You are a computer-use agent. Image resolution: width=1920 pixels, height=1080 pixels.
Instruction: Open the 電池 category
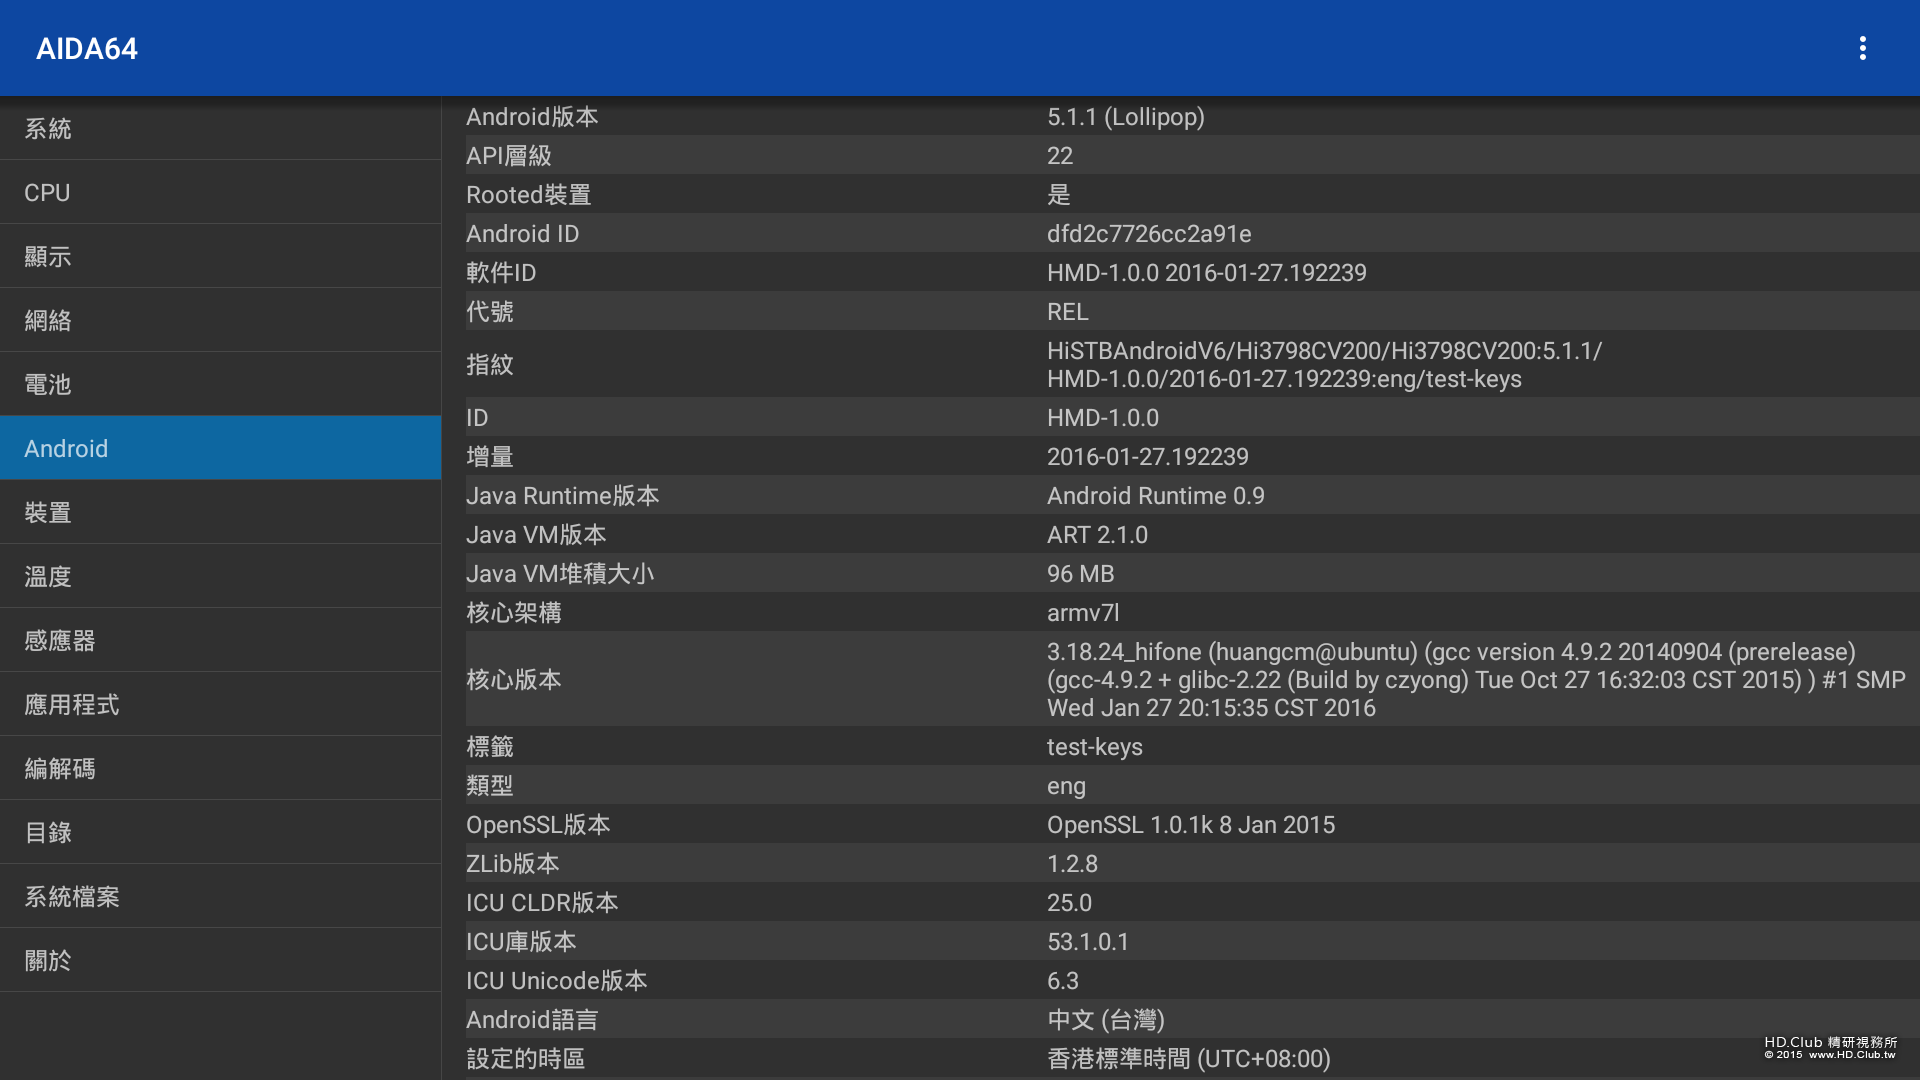220,385
